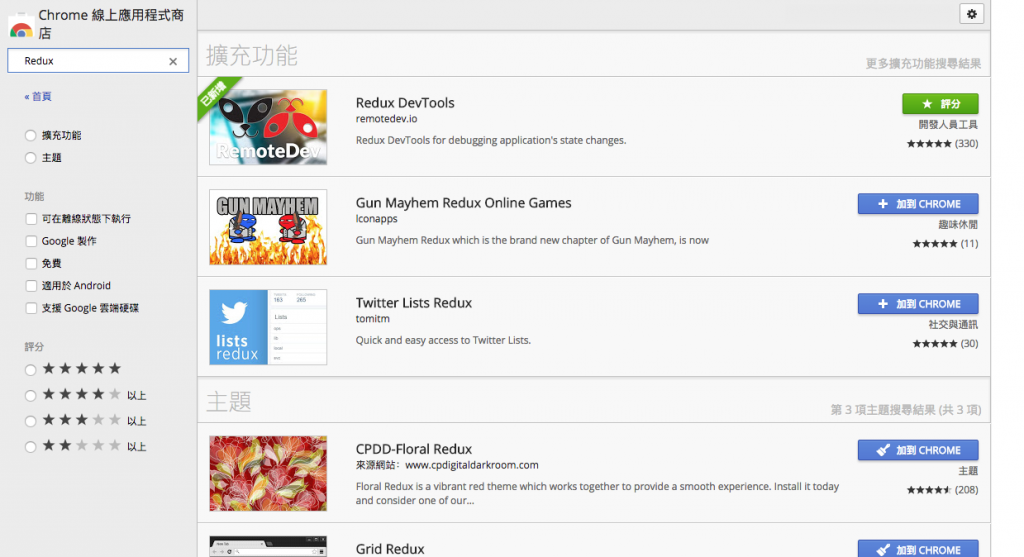This screenshot has height=557, width=1024.
Task: Check 適用於 Android filter
Action: 31,285
